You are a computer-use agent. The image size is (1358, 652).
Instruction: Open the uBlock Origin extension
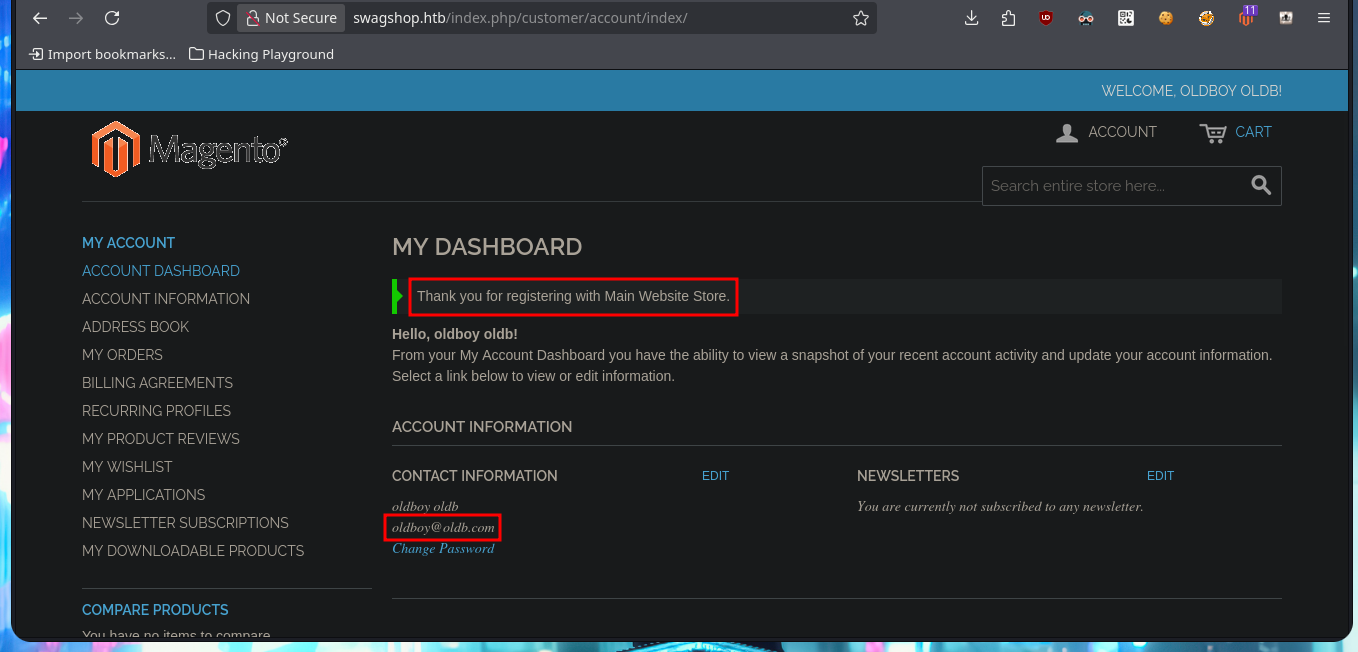(x=1046, y=18)
